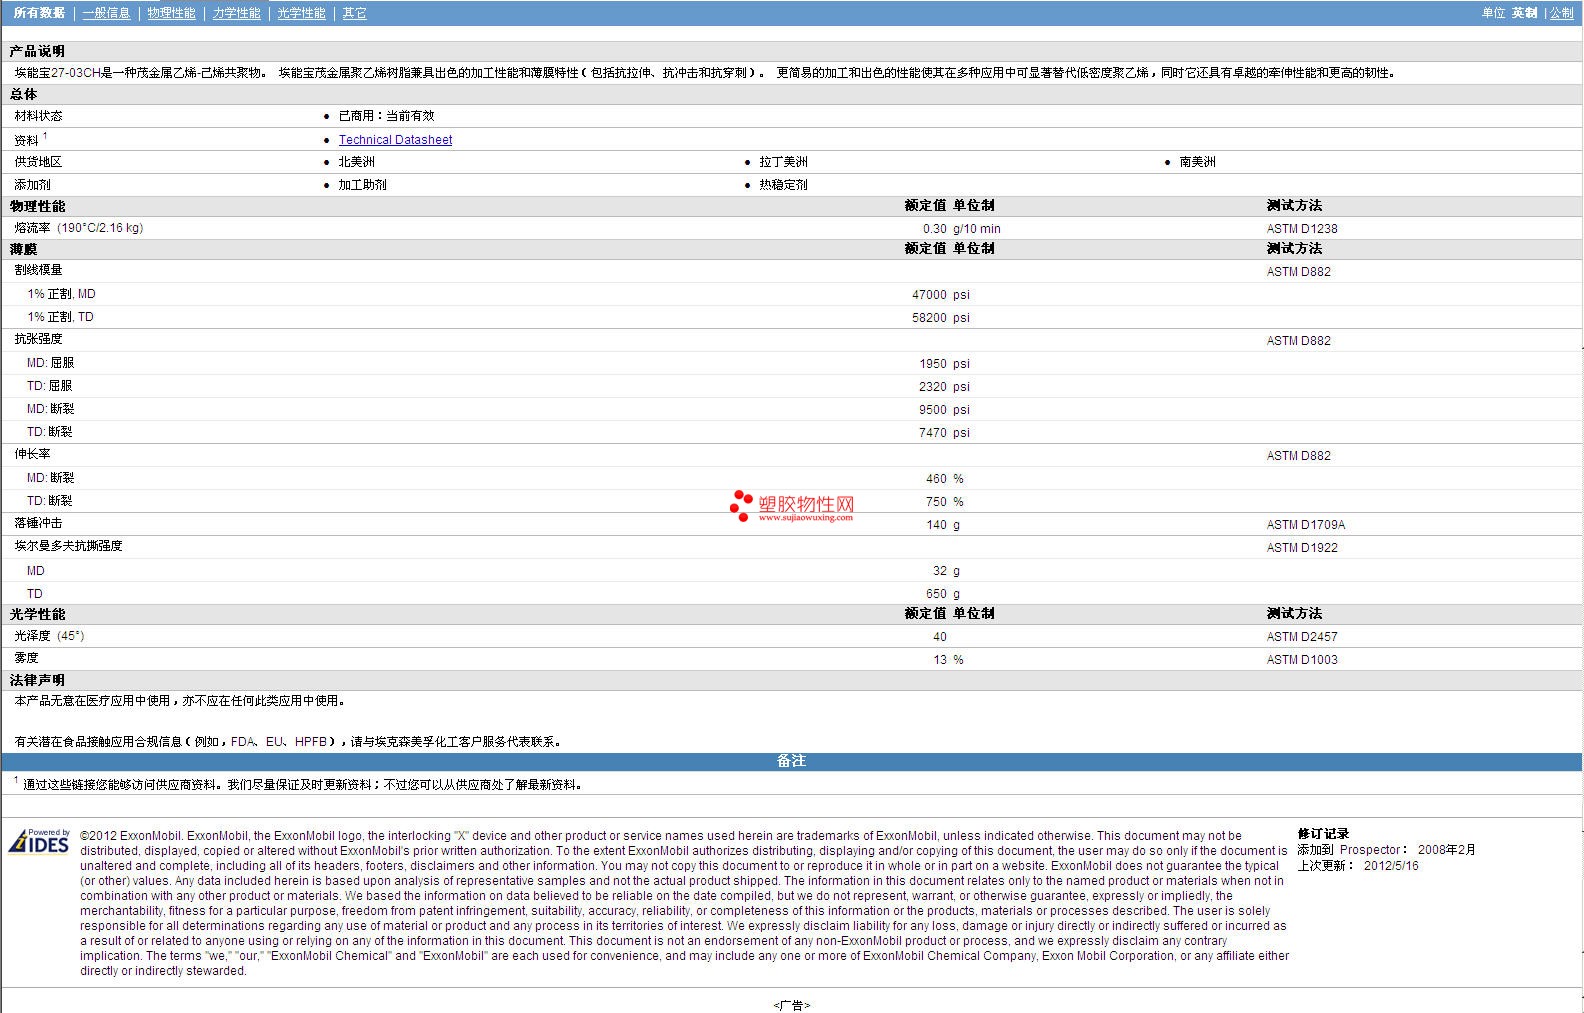
Task: Click the 伸长率 row label
Action: pos(32,454)
